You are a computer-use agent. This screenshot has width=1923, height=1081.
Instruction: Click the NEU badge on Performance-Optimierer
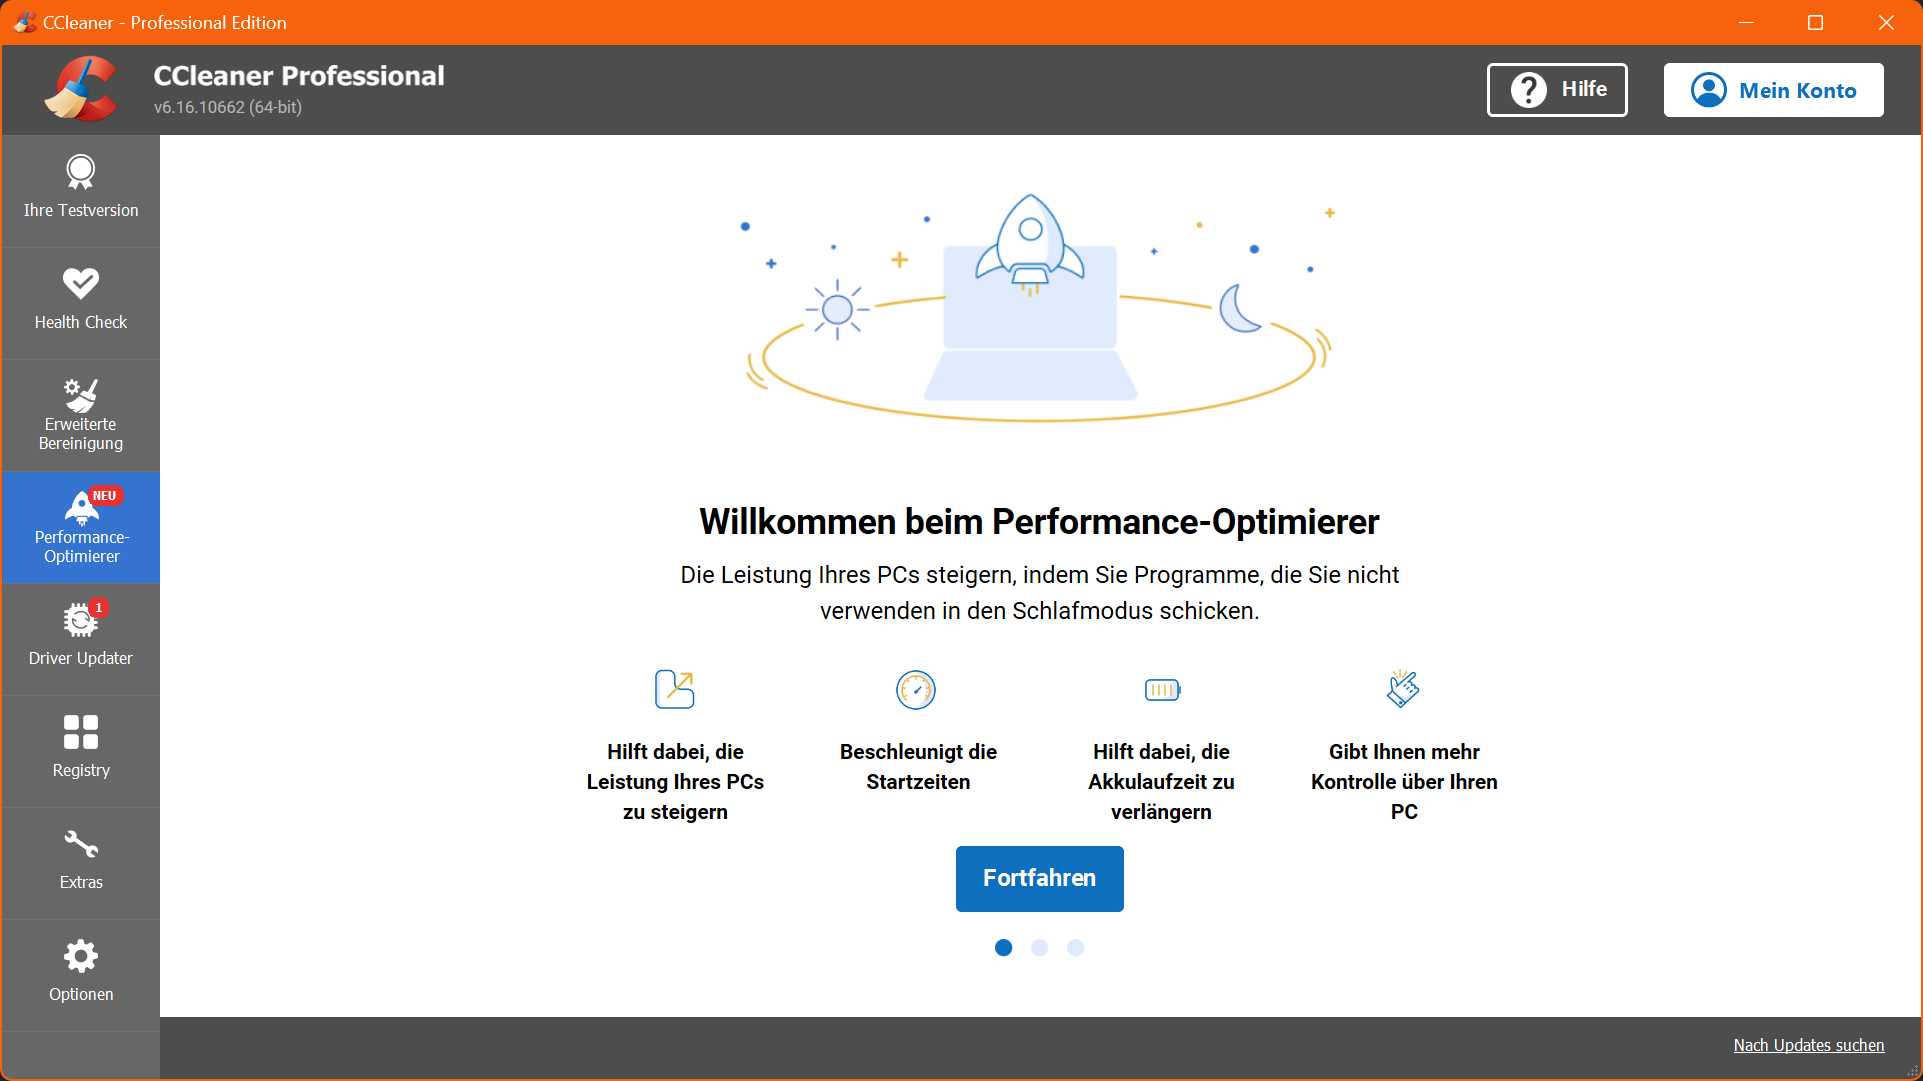(x=103, y=495)
